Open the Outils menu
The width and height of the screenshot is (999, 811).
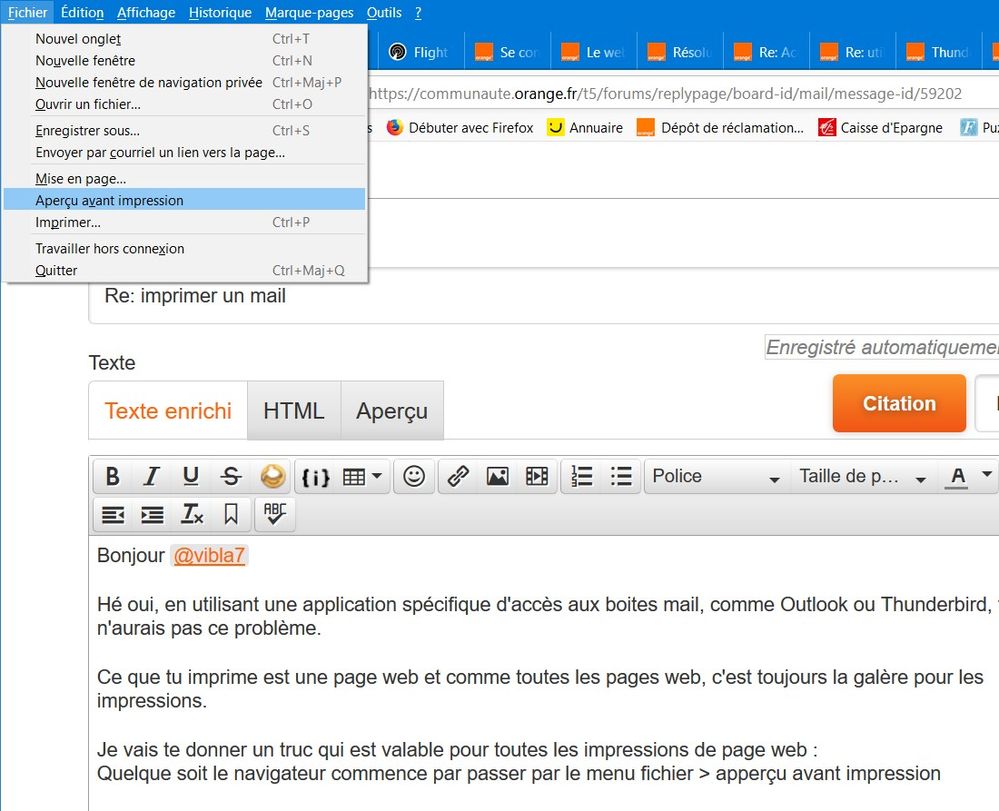[384, 13]
